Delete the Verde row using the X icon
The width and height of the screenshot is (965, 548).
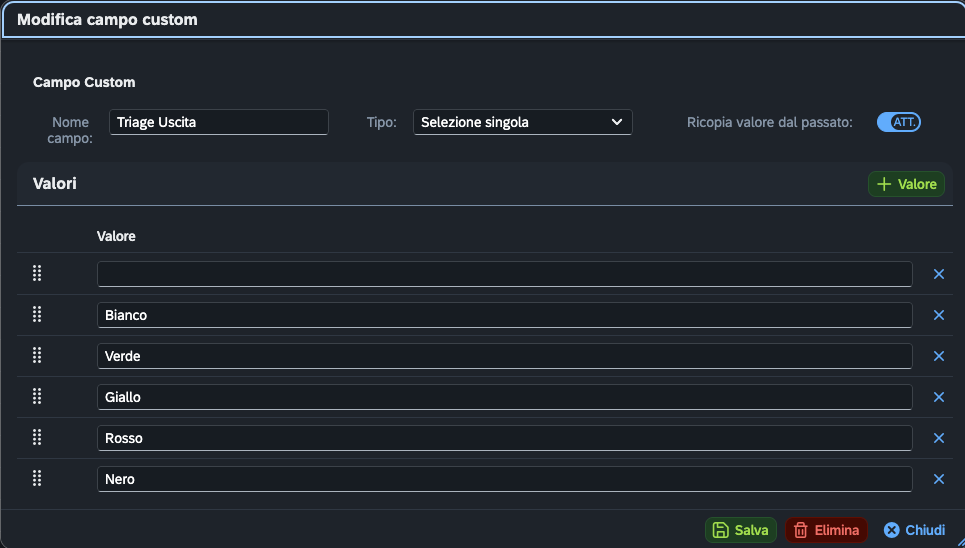(x=939, y=356)
